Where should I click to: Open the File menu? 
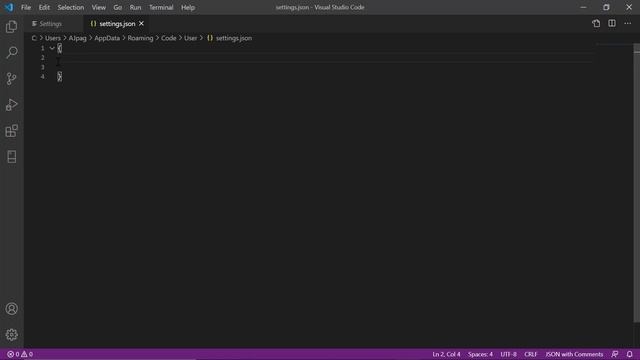click(26, 7)
